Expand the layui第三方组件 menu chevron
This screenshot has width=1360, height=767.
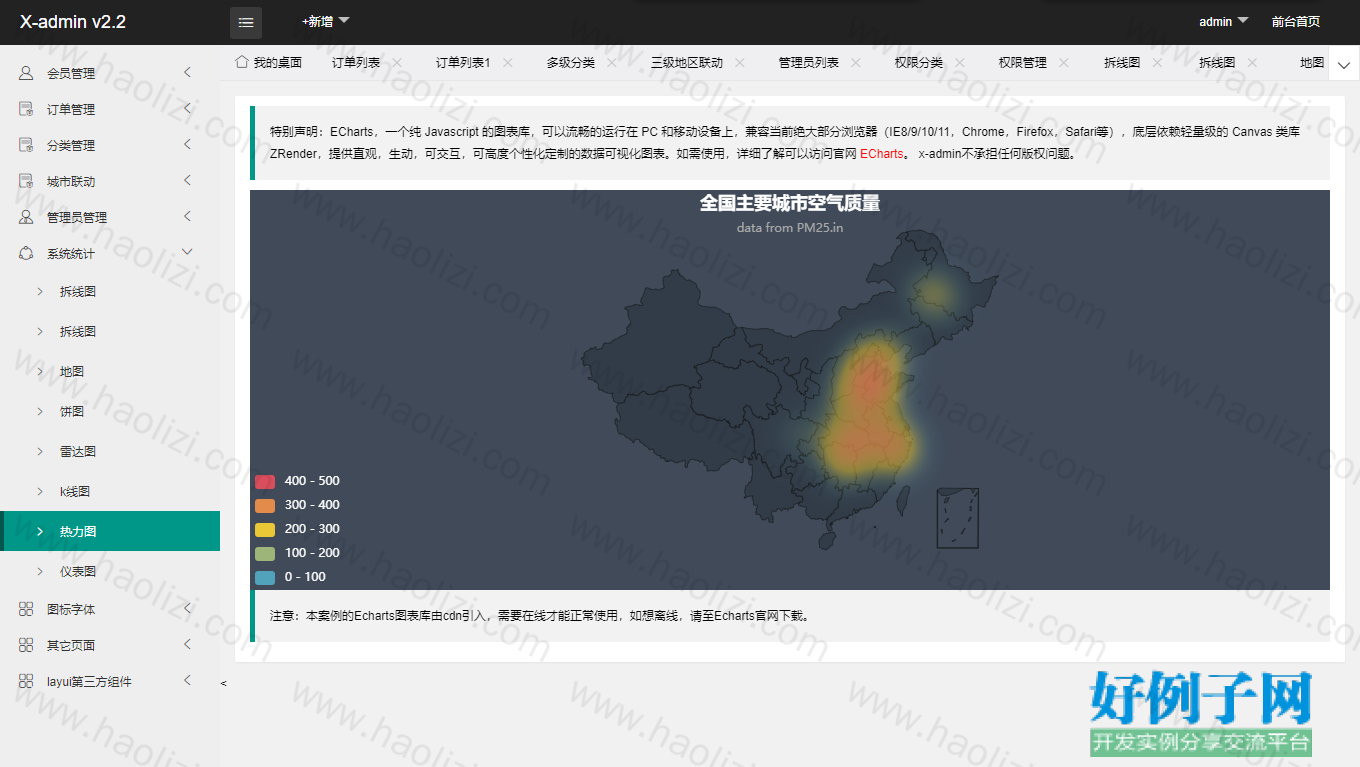[x=187, y=680]
